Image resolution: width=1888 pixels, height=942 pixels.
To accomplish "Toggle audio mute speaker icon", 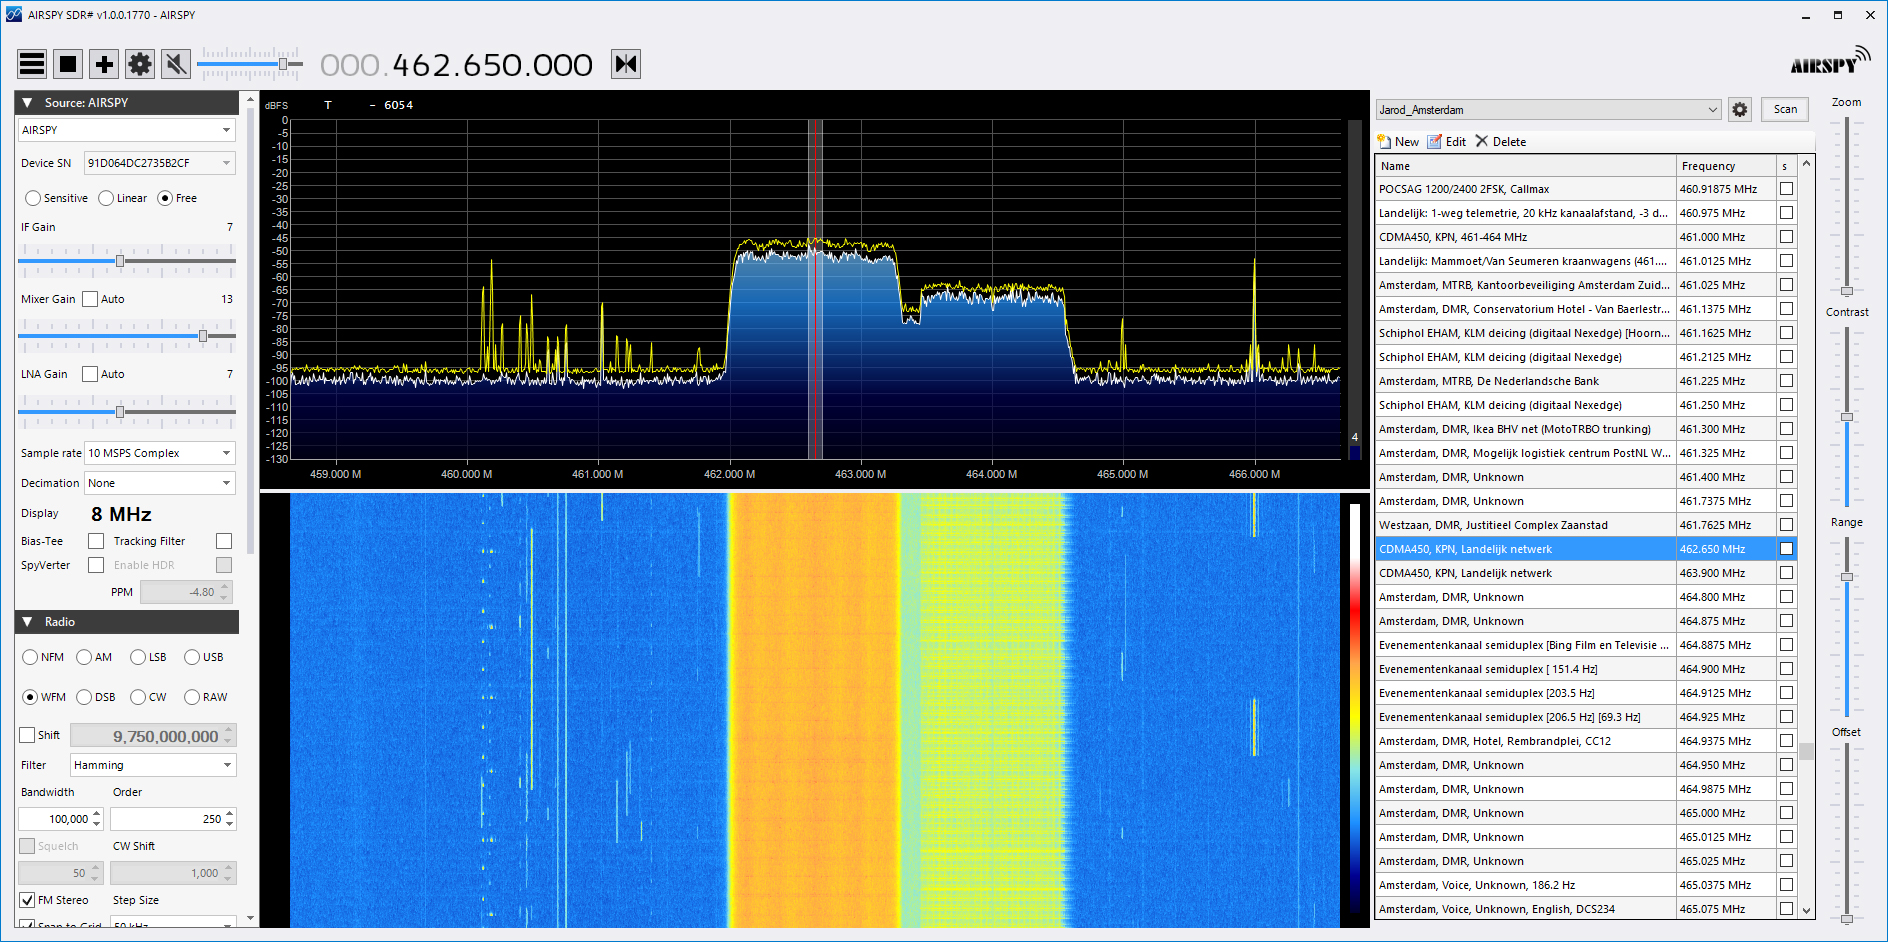I will tap(176, 64).
